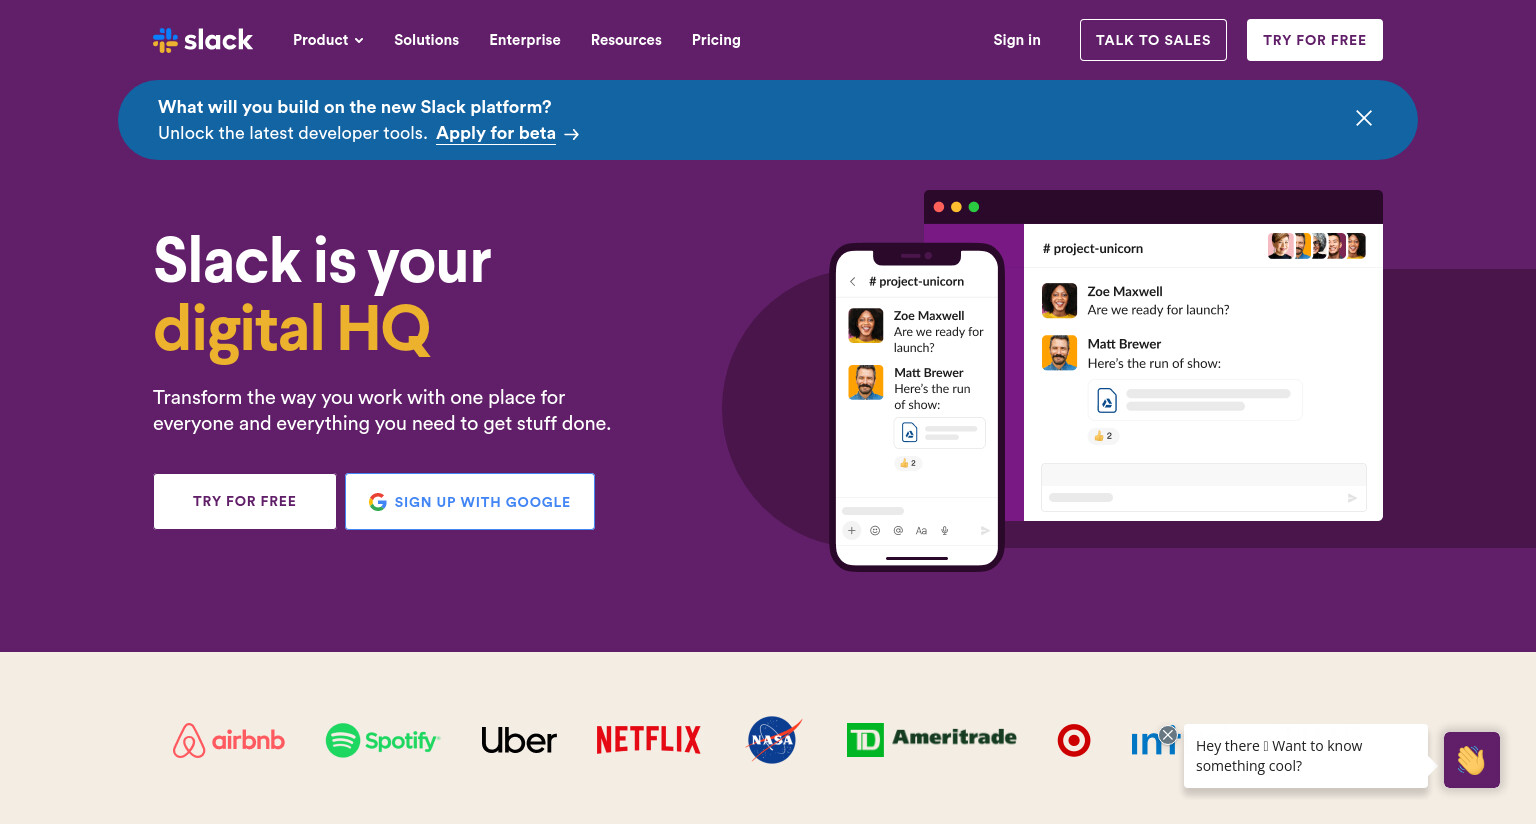The image size is (1536, 824).
Task: Dismiss the blue banner with X
Action: pyautogui.click(x=1364, y=118)
